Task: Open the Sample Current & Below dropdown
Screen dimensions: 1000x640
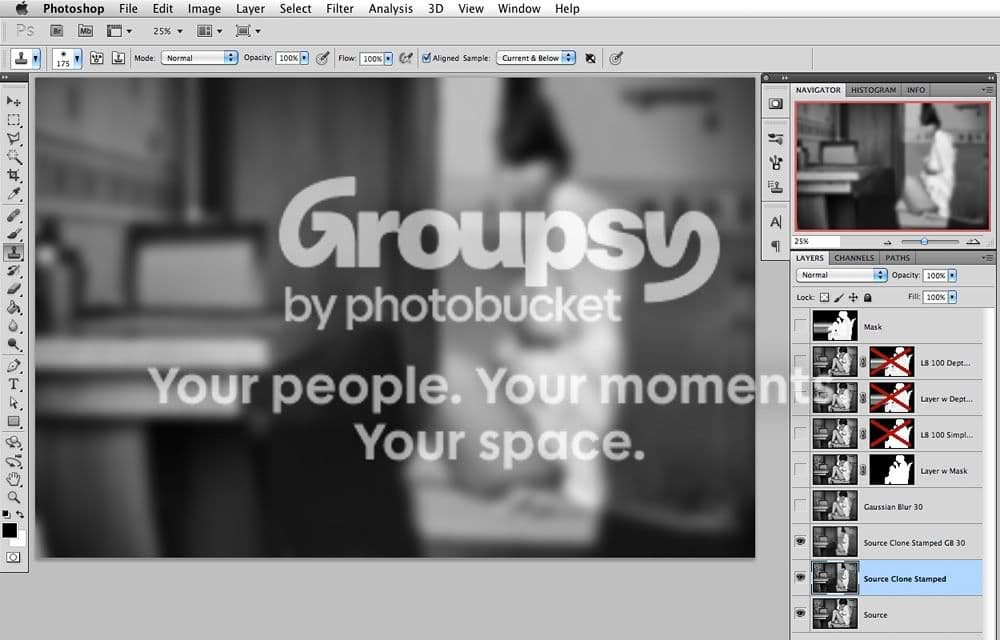Action: click(x=536, y=58)
